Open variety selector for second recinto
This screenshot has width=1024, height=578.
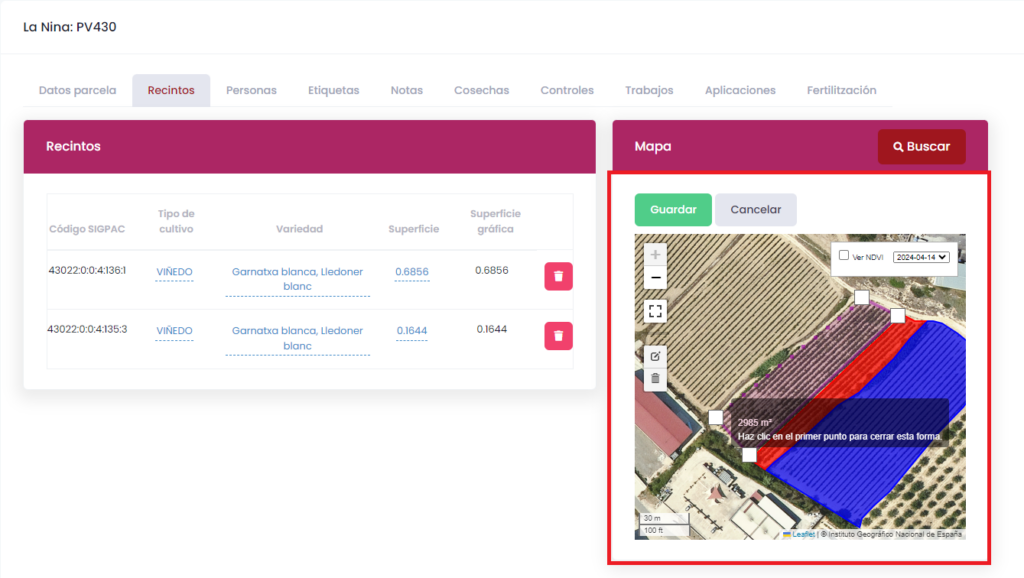[x=297, y=338]
